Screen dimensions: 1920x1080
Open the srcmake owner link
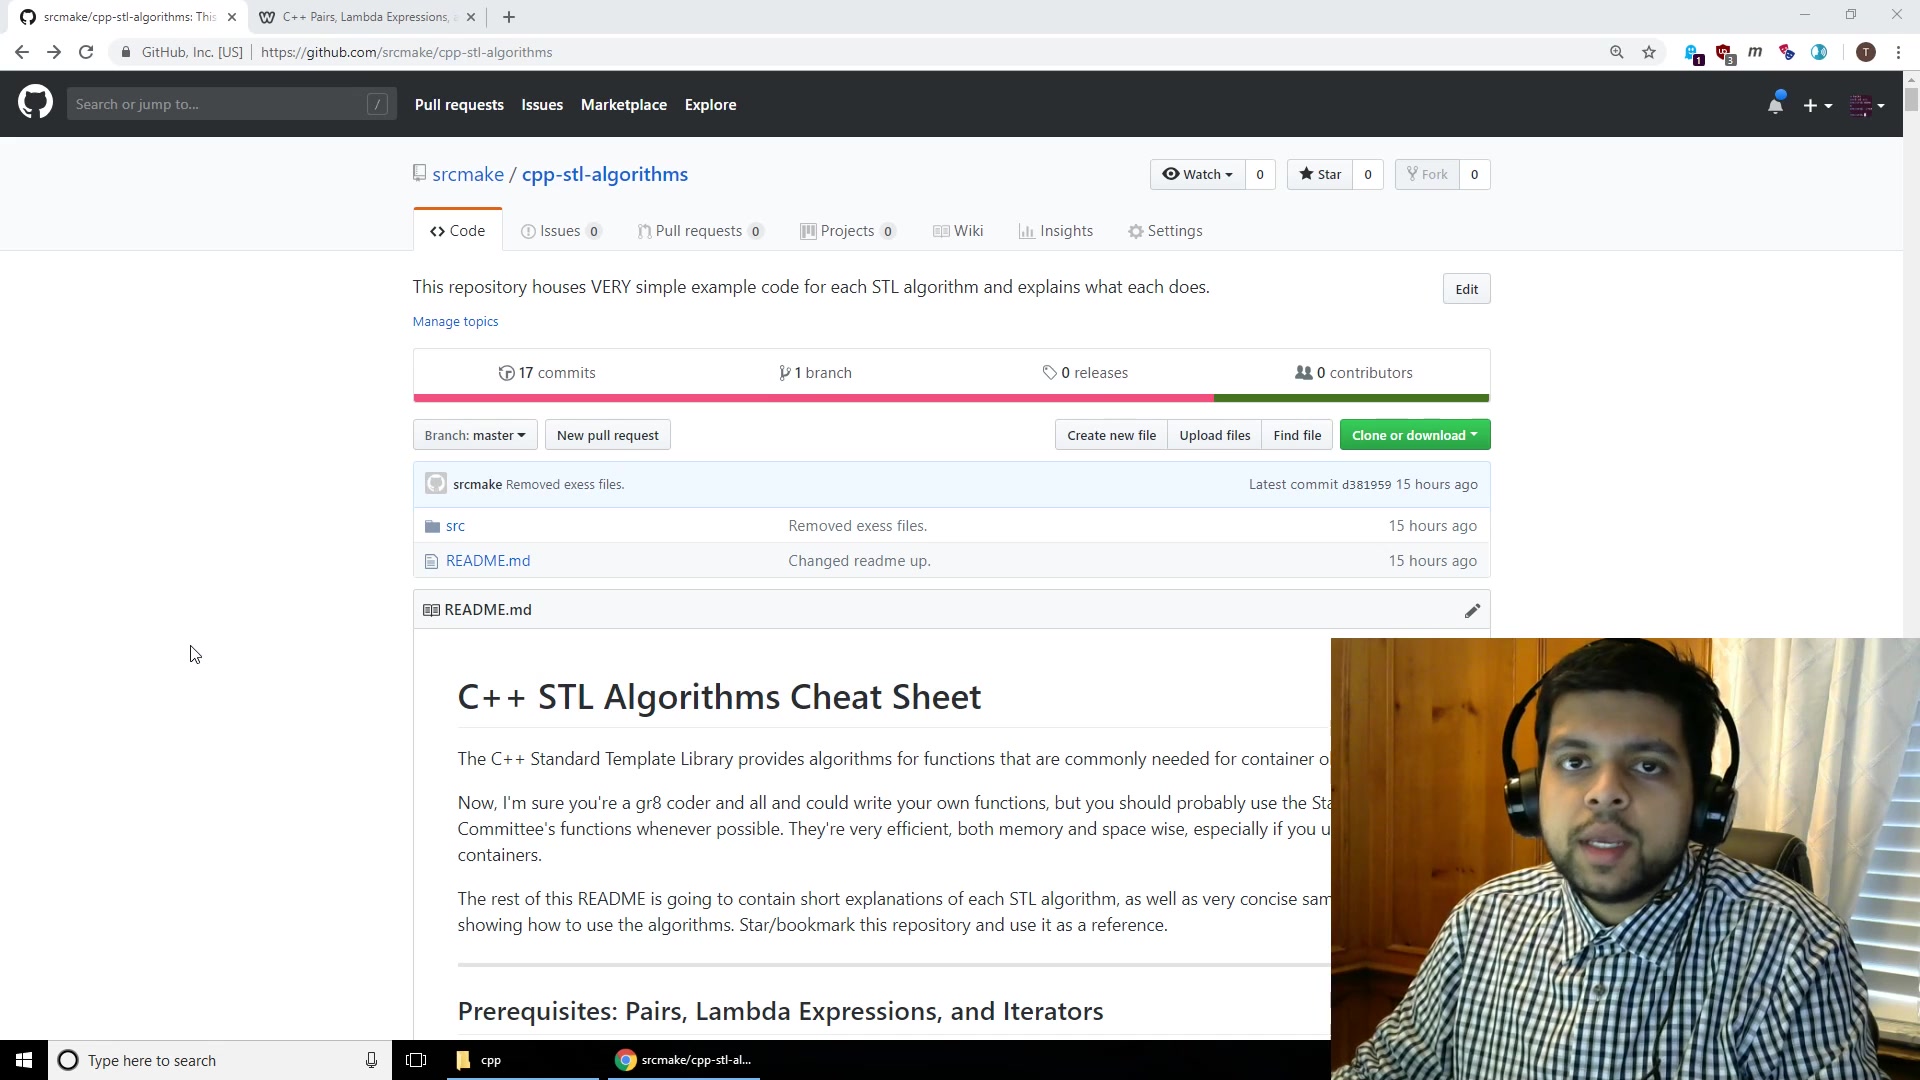point(468,174)
